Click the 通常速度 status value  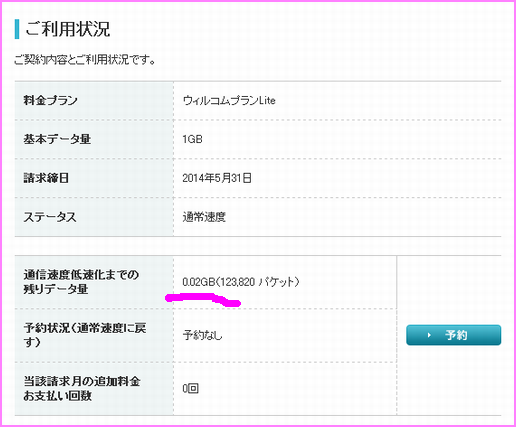pos(204,217)
